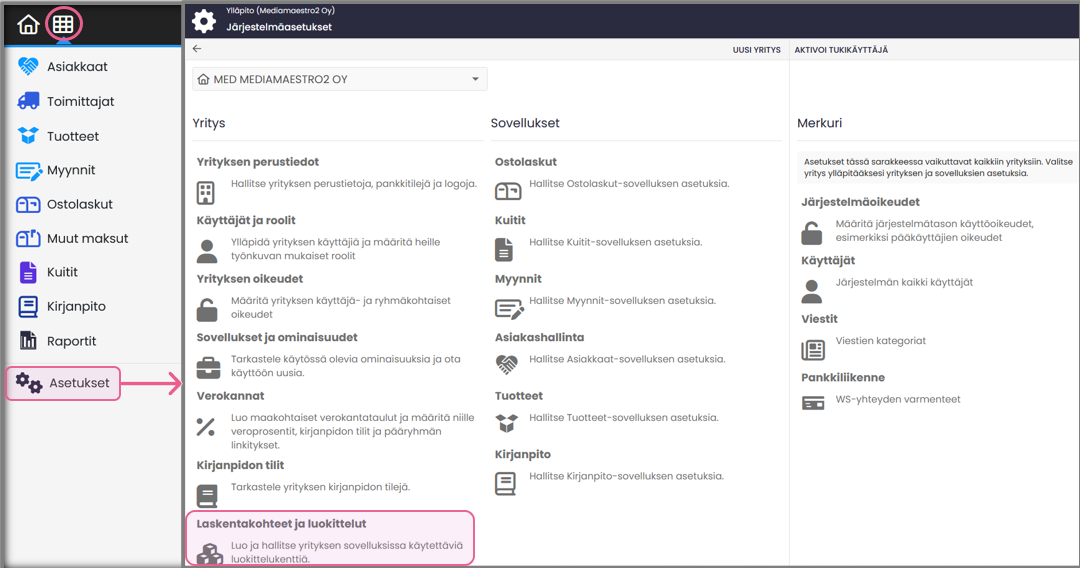Open the app grid menu icon
The image size is (1080, 568).
pyautogui.click(x=63, y=25)
